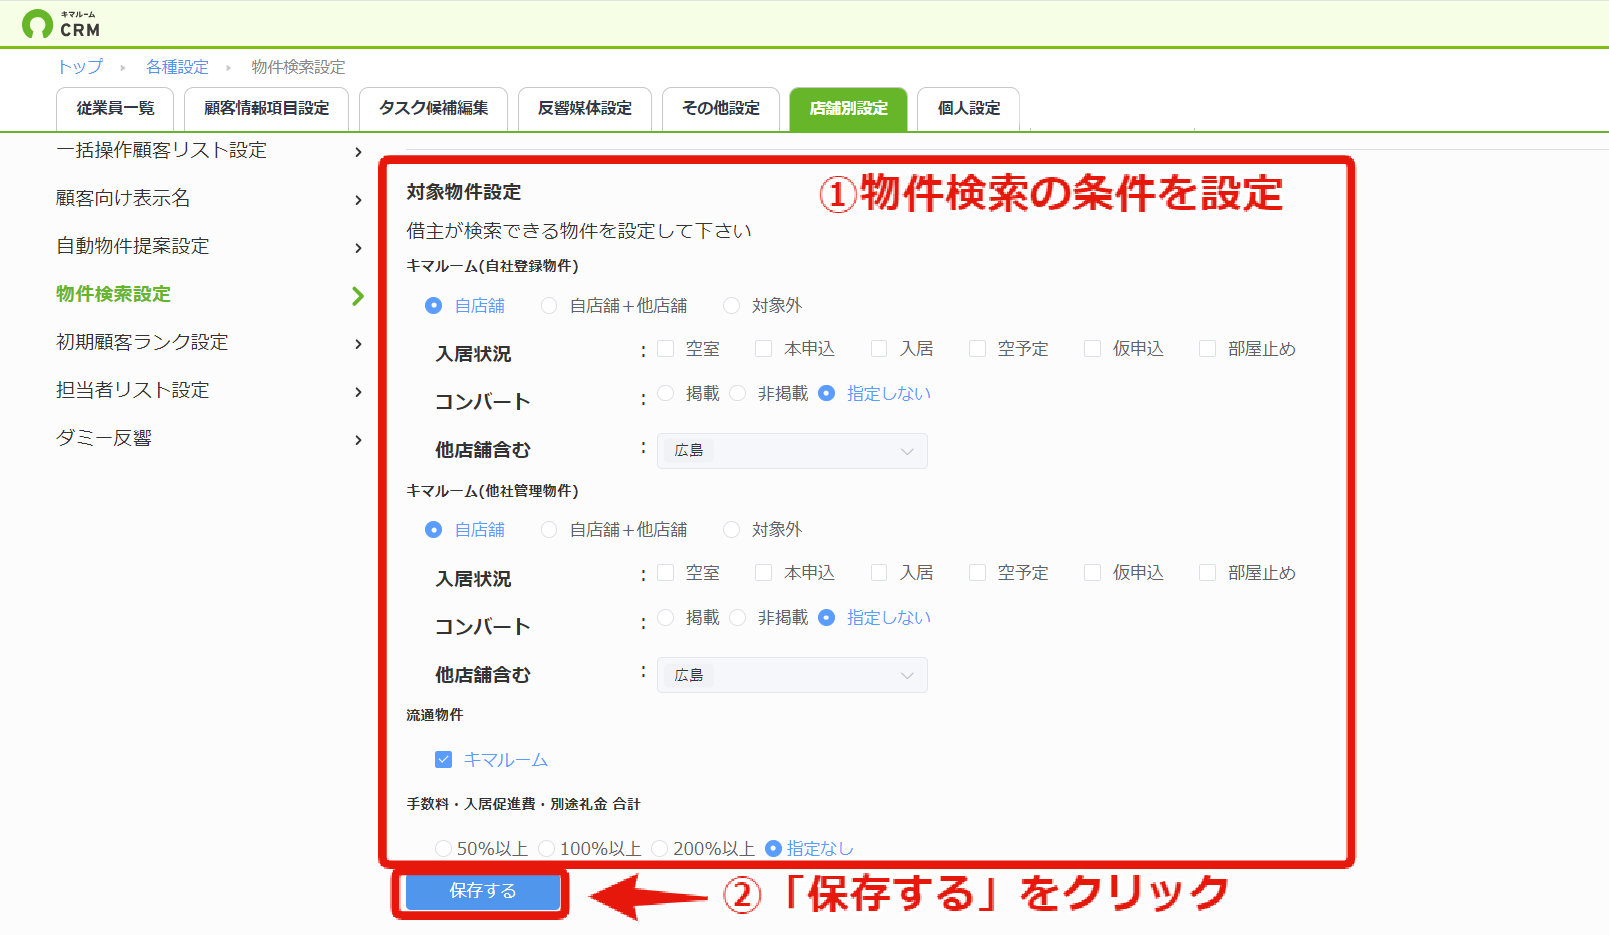Select 指定しない radio in 他社管理物件 コンバート
This screenshot has width=1609, height=935.
(x=827, y=618)
